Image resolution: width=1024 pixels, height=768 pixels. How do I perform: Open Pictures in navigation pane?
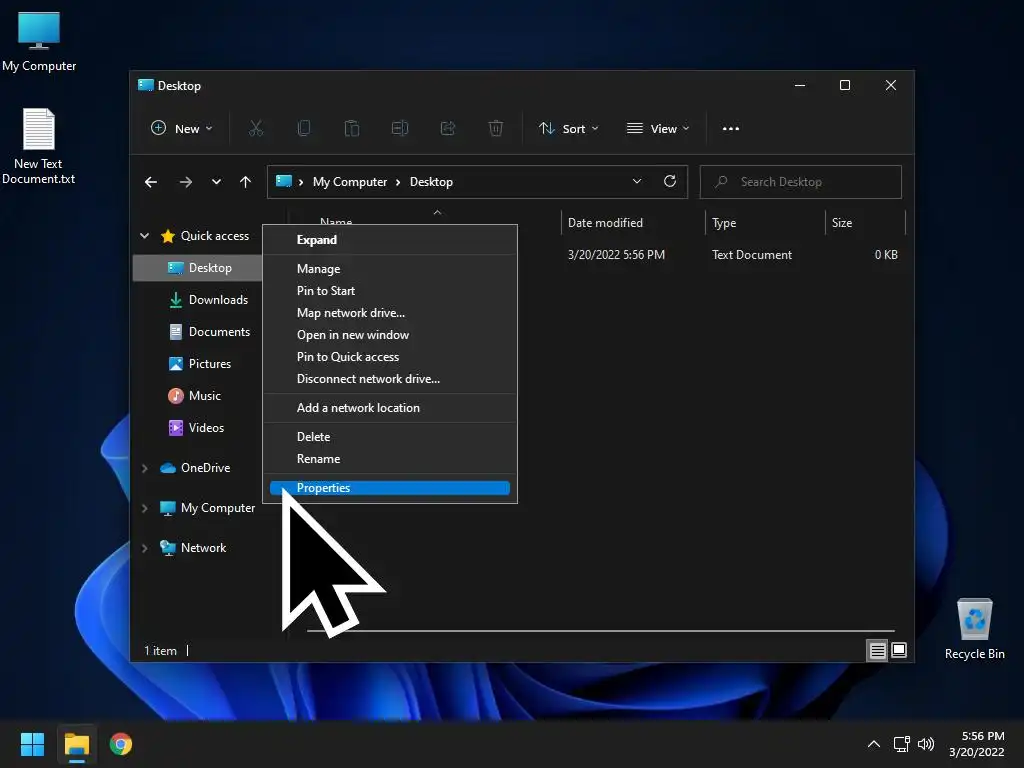(200, 364)
